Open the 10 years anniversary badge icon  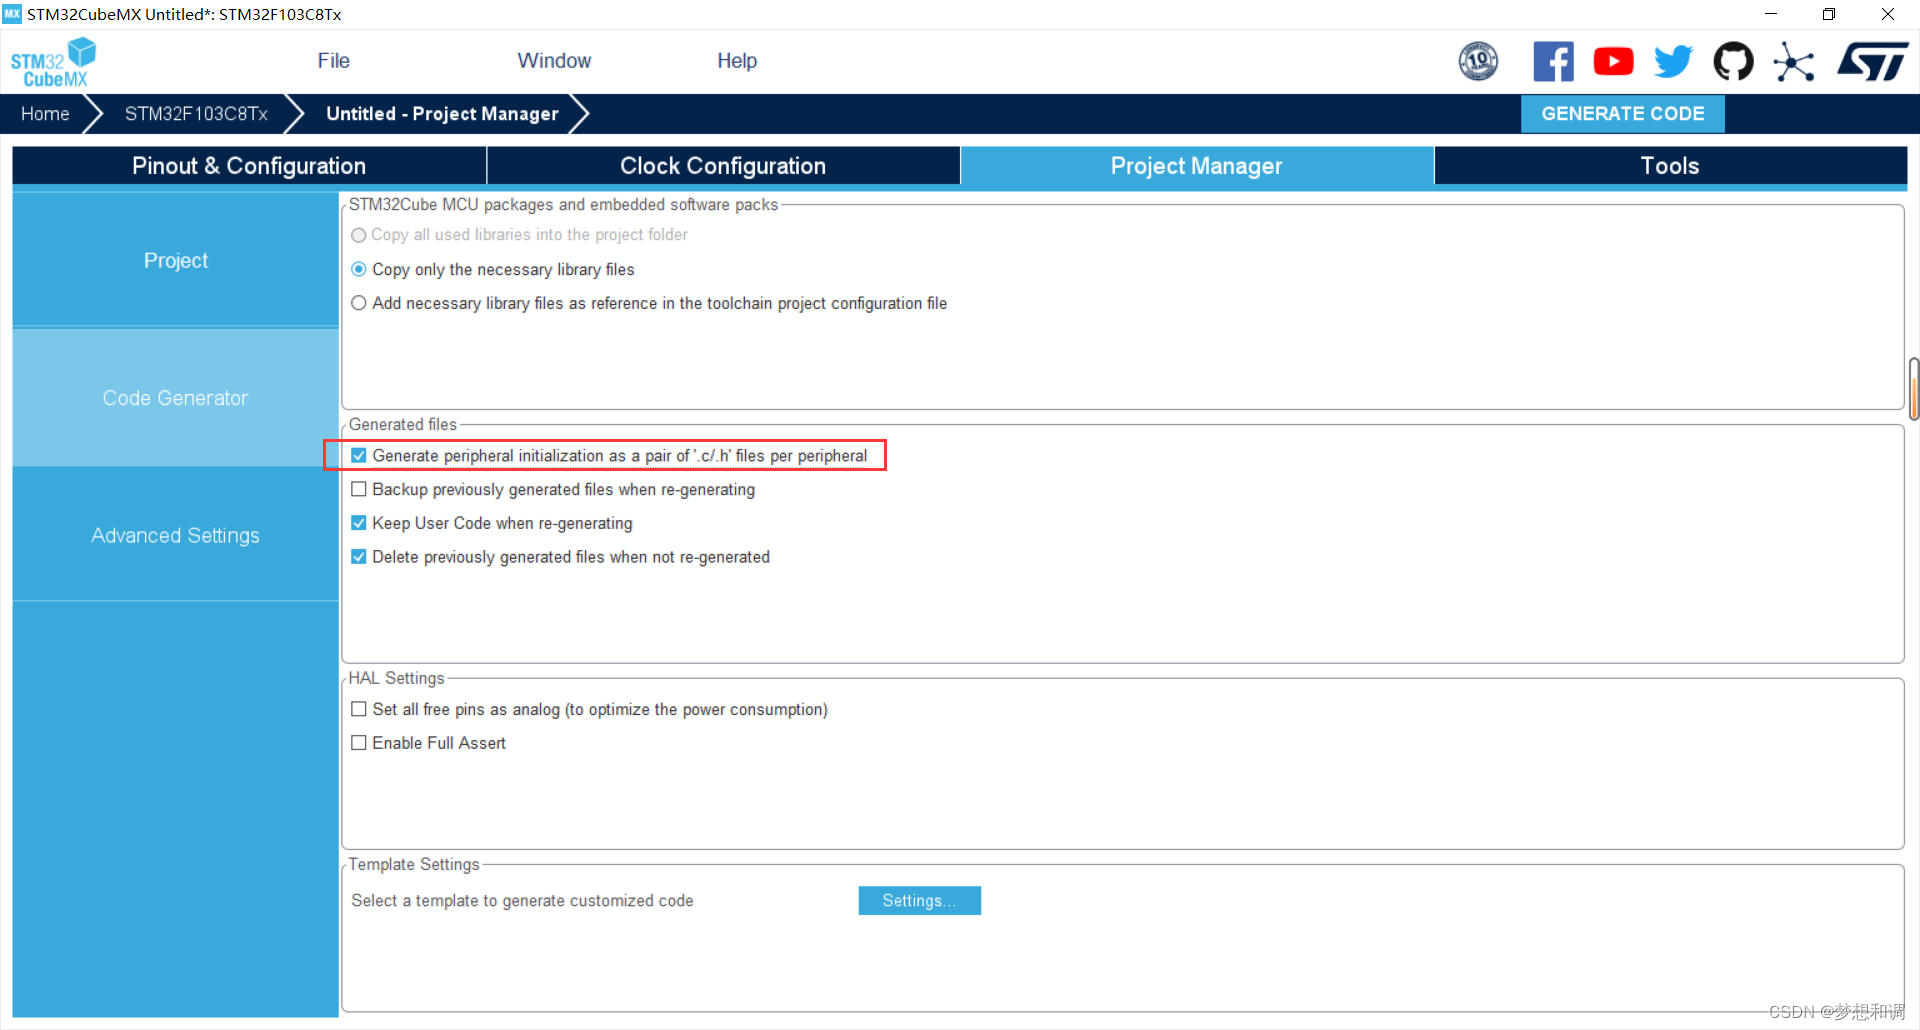point(1478,61)
